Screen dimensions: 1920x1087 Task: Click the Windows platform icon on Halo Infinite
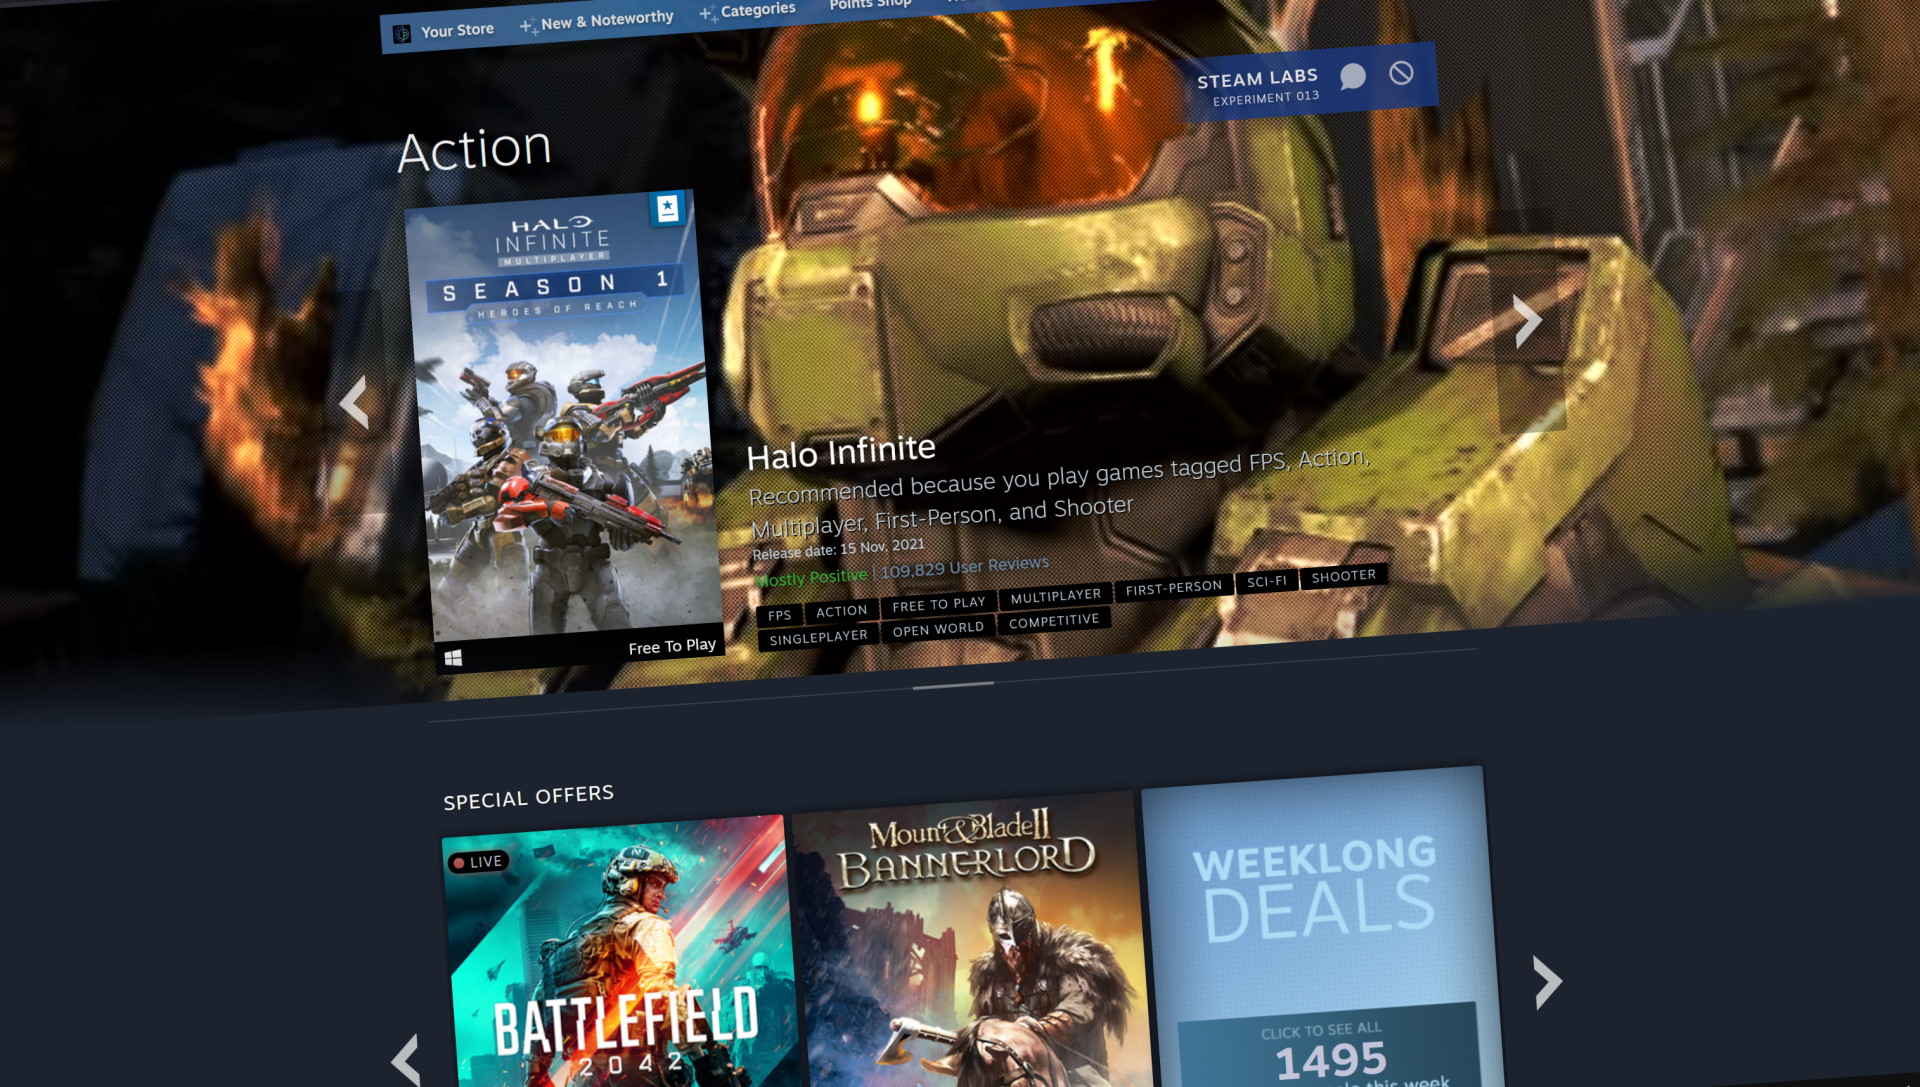(x=452, y=656)
